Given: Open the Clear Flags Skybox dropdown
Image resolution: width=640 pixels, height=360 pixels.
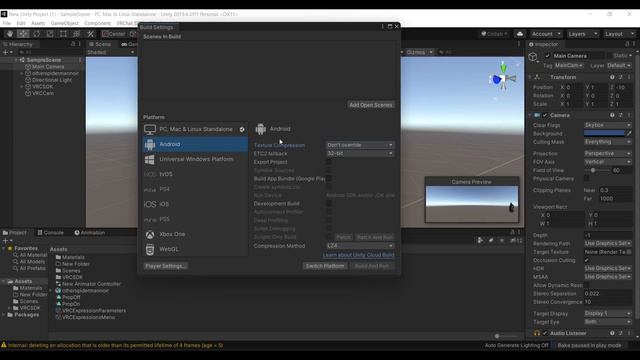Looking at the screenshot, I should [608, 125].
